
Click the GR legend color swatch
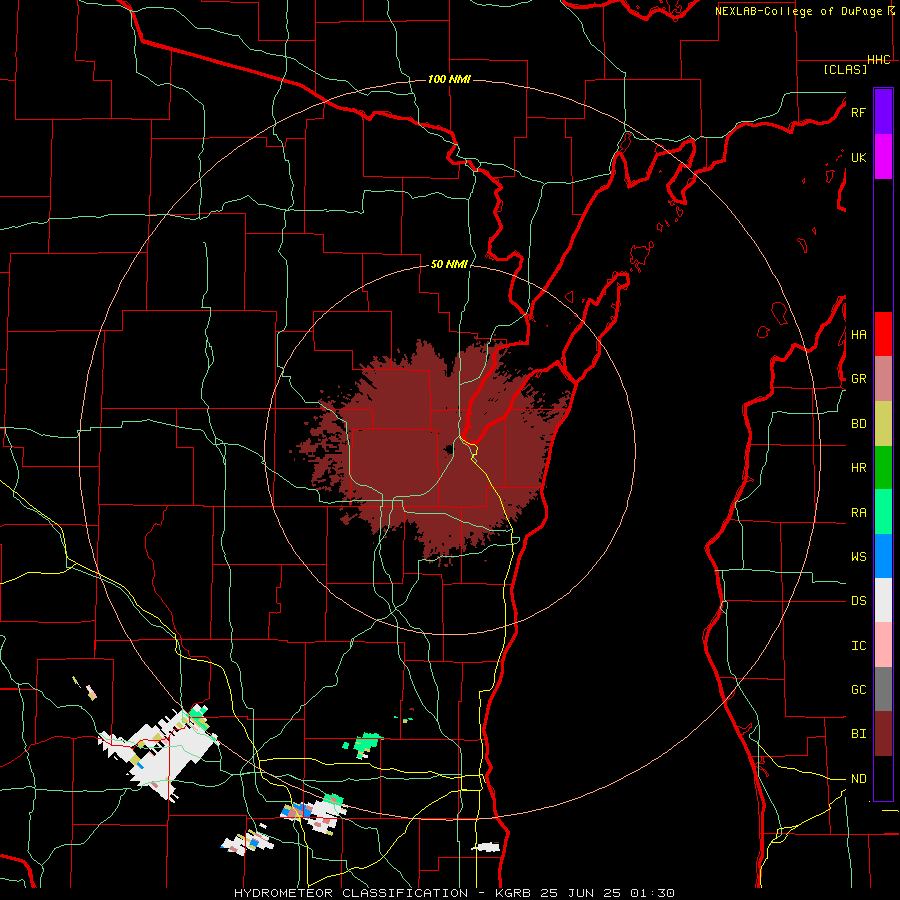[883, 379]
